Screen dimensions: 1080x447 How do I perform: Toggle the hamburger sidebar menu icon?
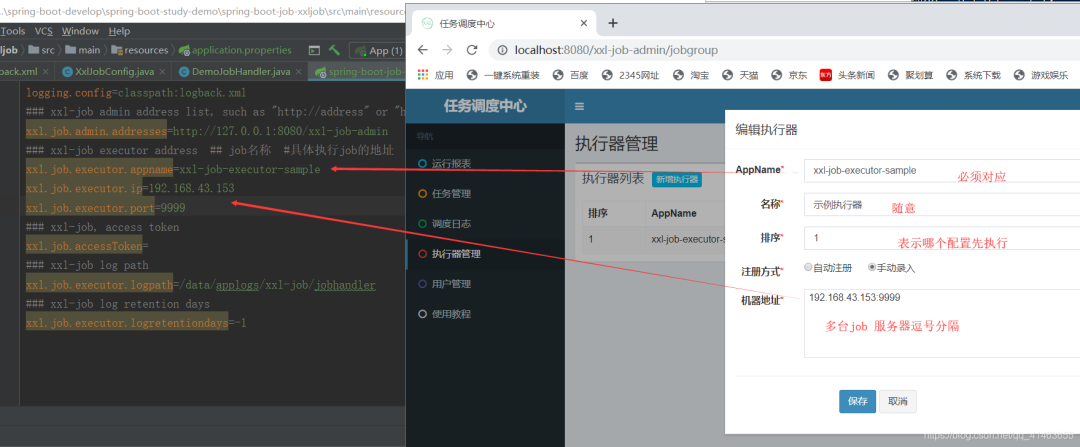coord(579,106)
